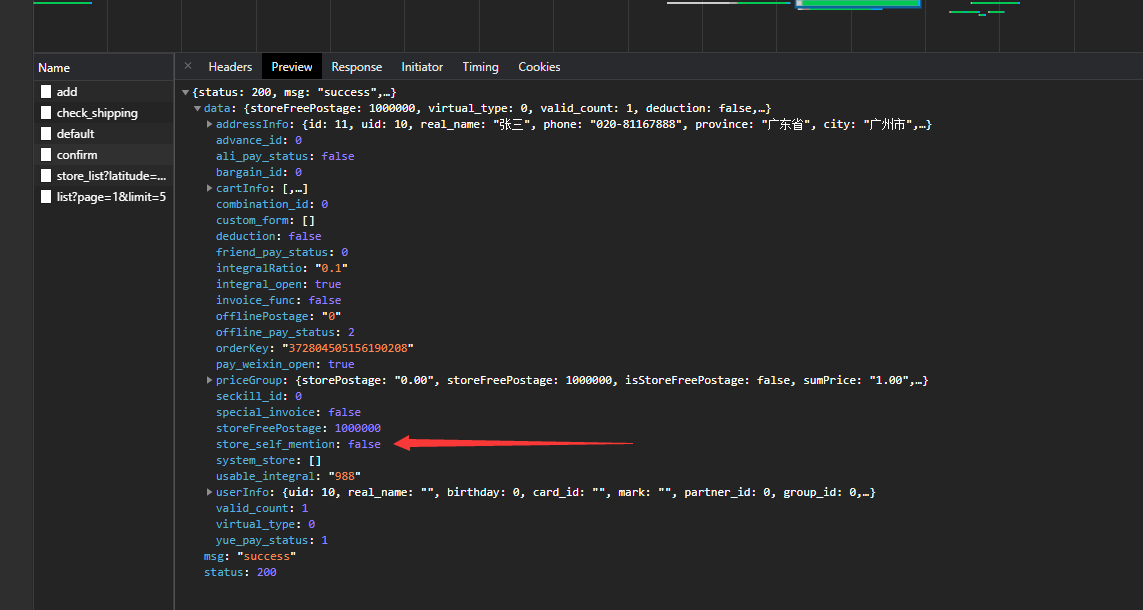Select the integral_open true line
The width and height of the screenshot is (1143, 610).
click(x=278, y=285)
